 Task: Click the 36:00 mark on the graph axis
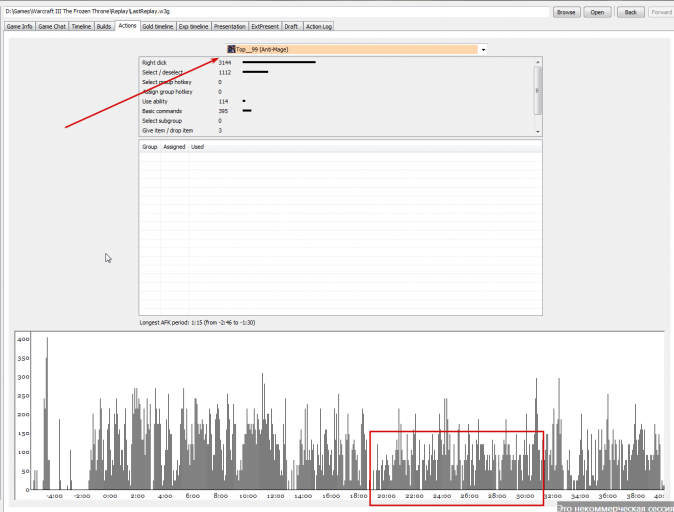tap(607, 496)
